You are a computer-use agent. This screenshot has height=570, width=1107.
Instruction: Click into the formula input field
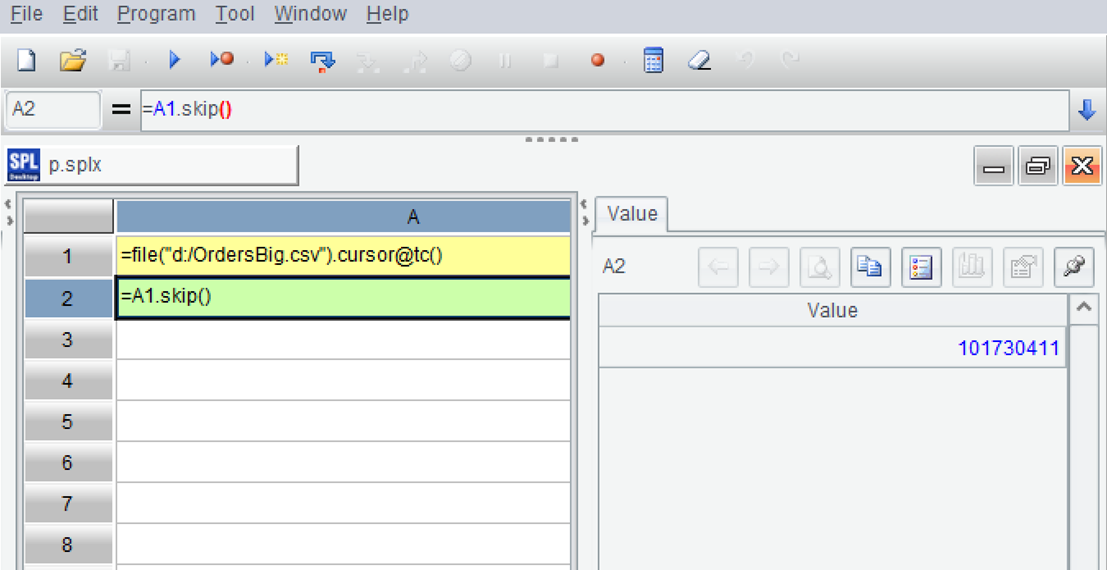pos(604,110)
